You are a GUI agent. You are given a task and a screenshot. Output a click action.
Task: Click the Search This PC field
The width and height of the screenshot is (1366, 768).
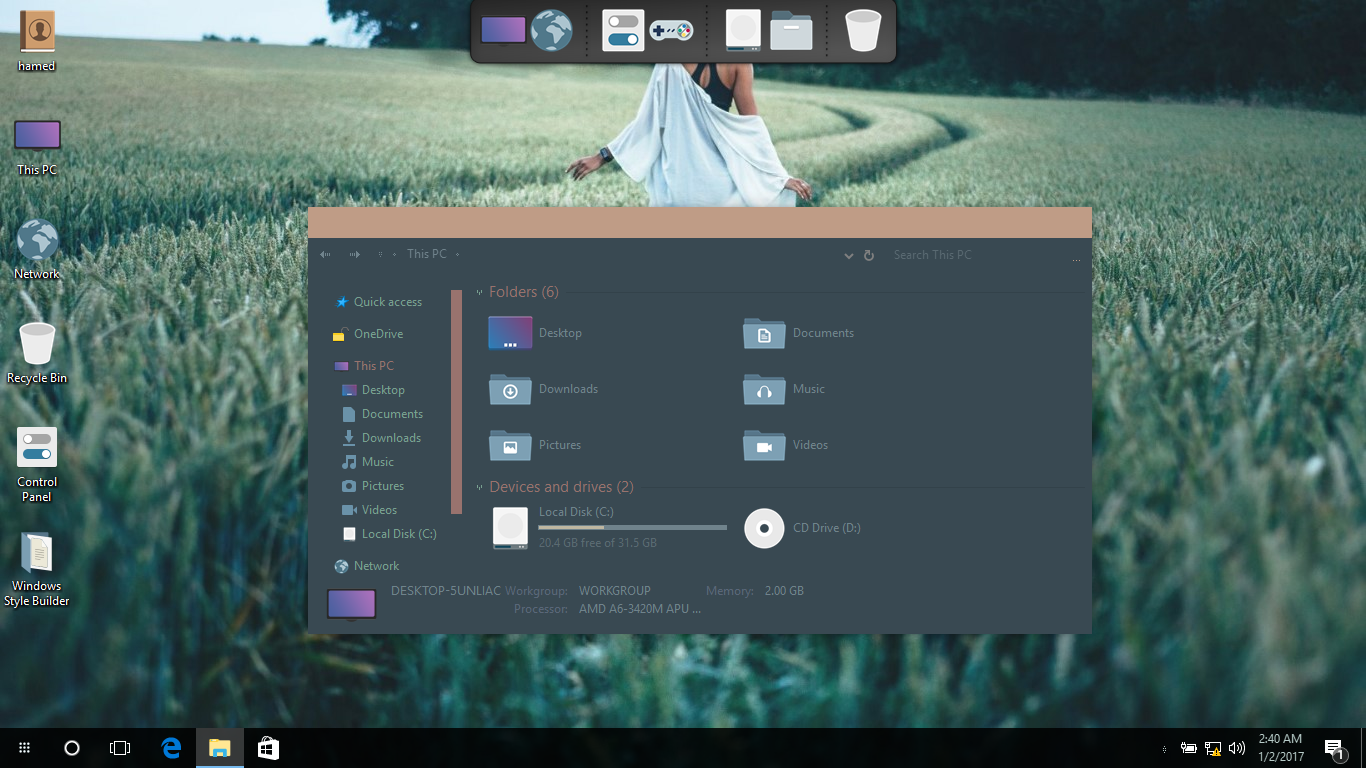975,255
